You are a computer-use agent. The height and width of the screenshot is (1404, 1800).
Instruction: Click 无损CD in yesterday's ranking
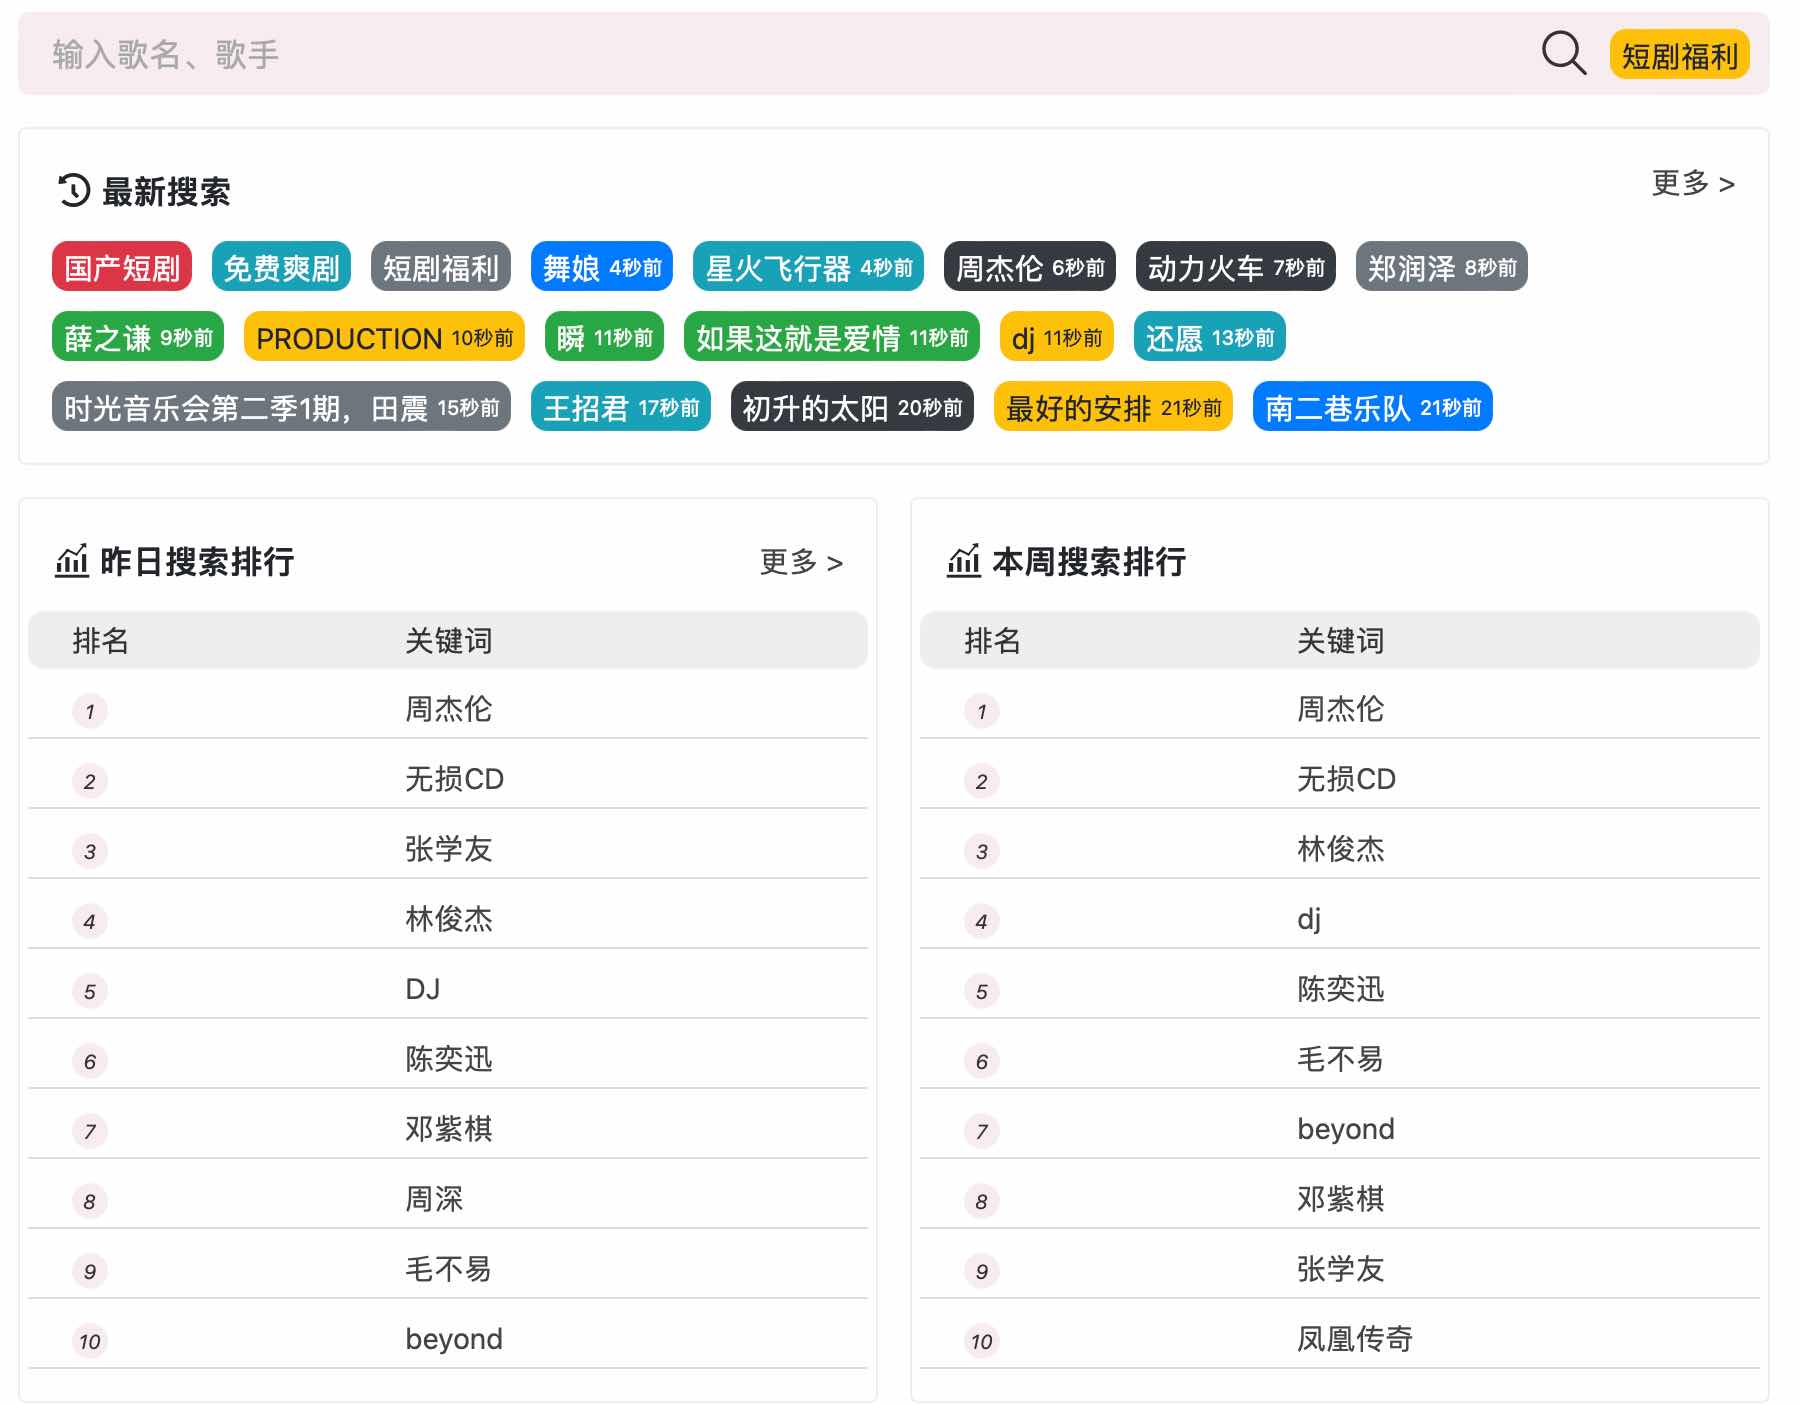454,779
